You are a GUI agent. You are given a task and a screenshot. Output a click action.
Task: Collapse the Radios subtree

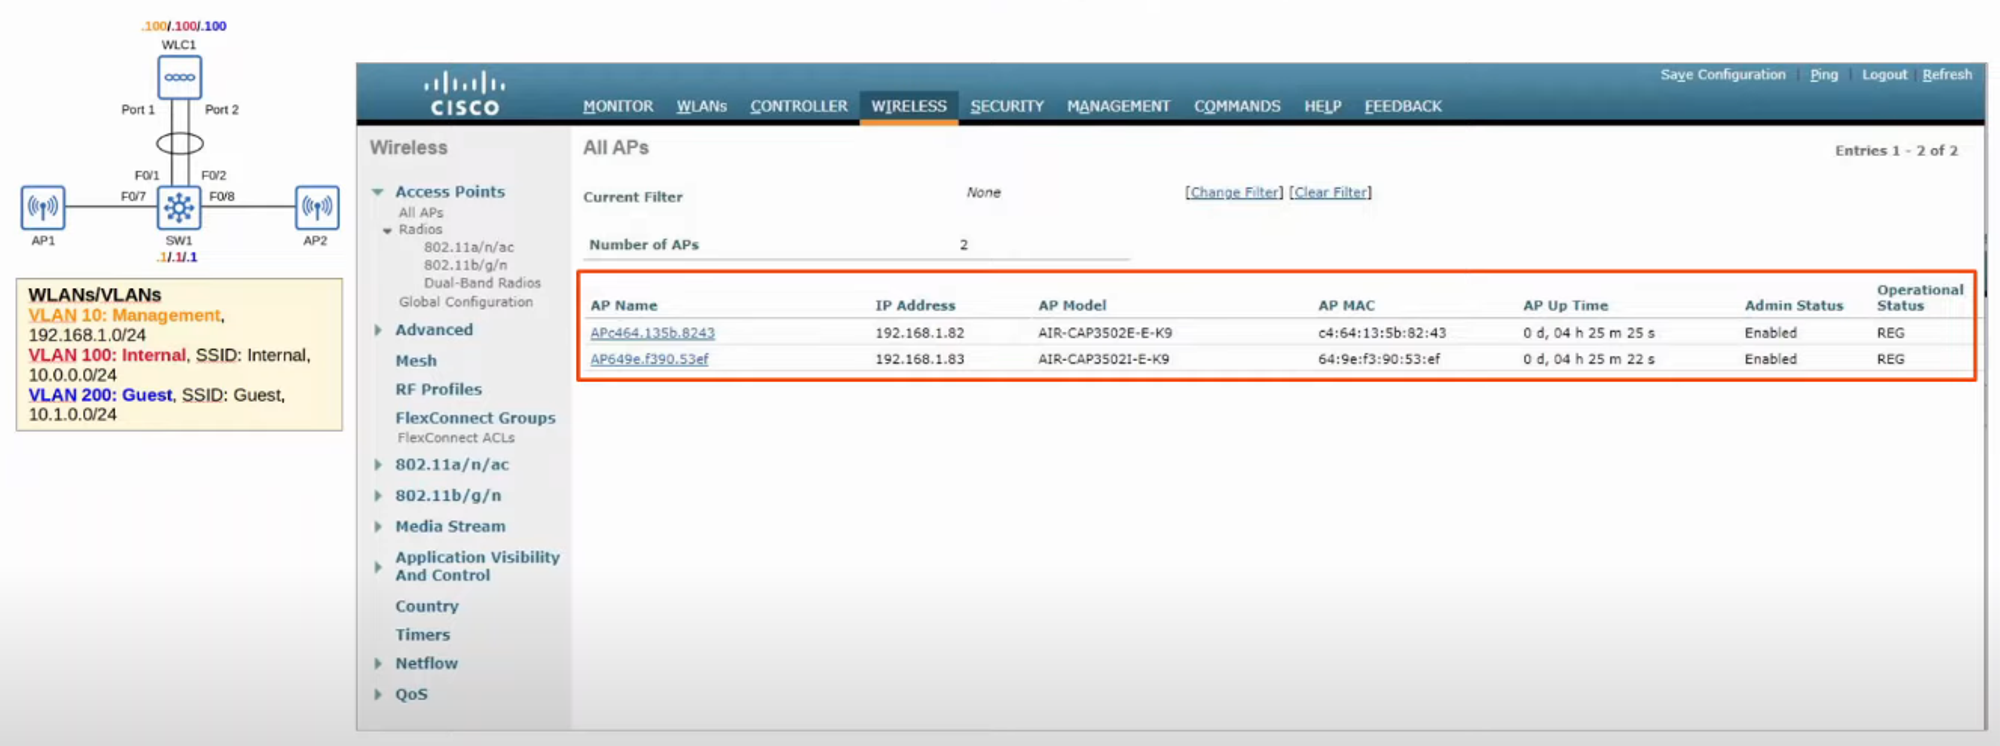click(x=388, y=231)
